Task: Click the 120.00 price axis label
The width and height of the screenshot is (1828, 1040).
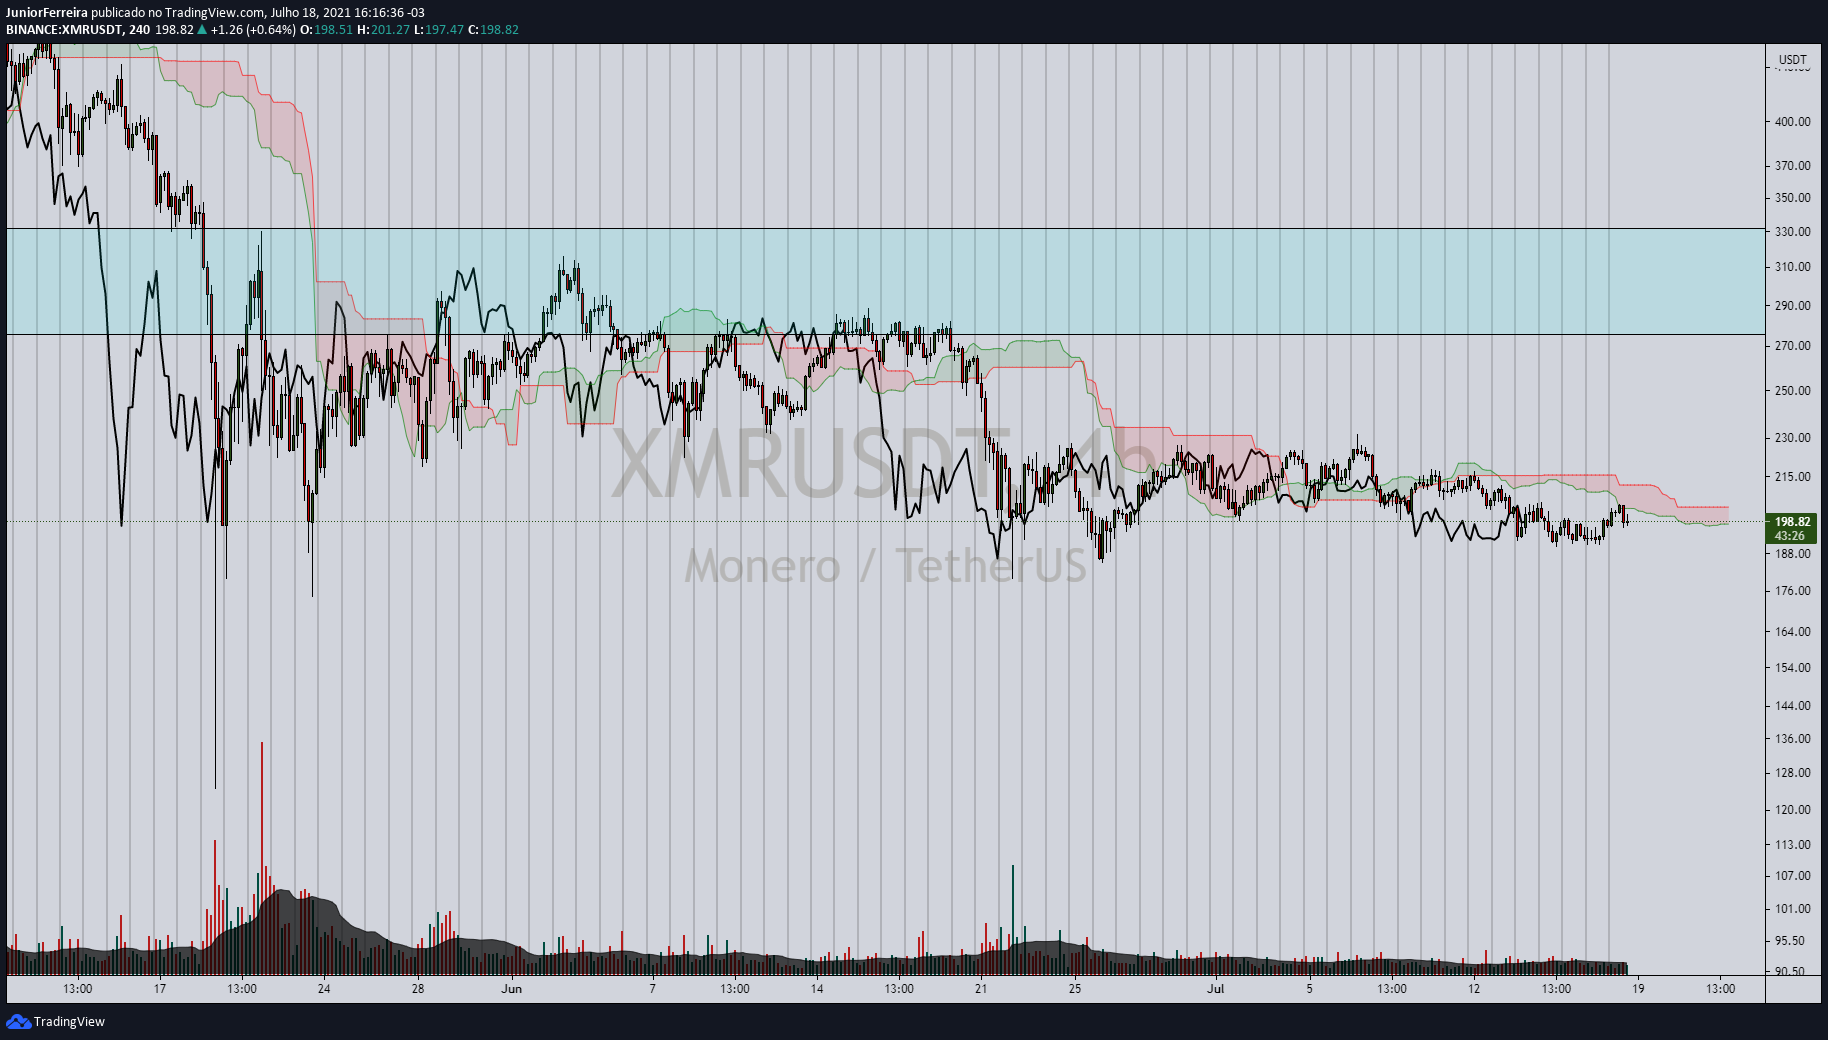Action: pyautogui.click(x=1792, y=810)
